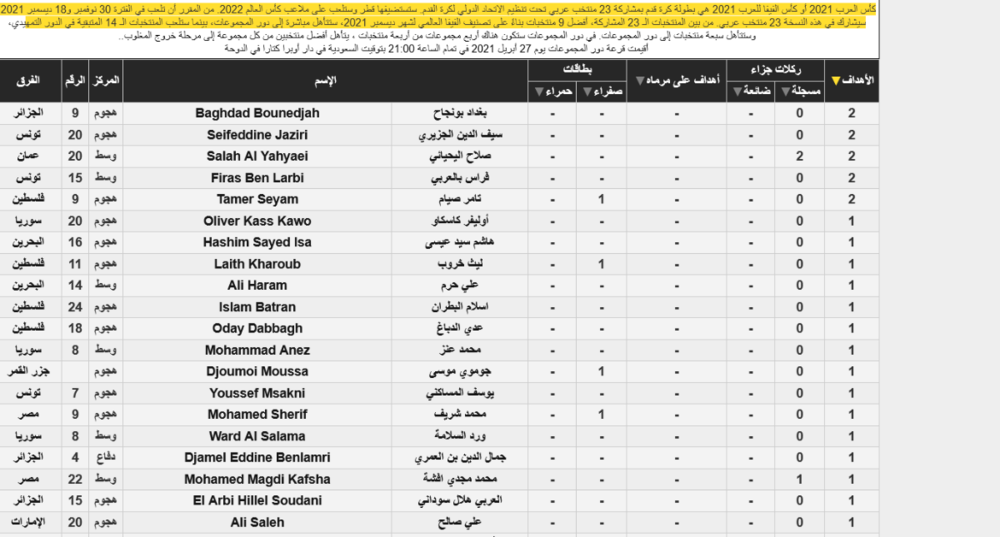Click the Tamer Seyam name cell
The image size is (1000, 537).
pos(257,200)
